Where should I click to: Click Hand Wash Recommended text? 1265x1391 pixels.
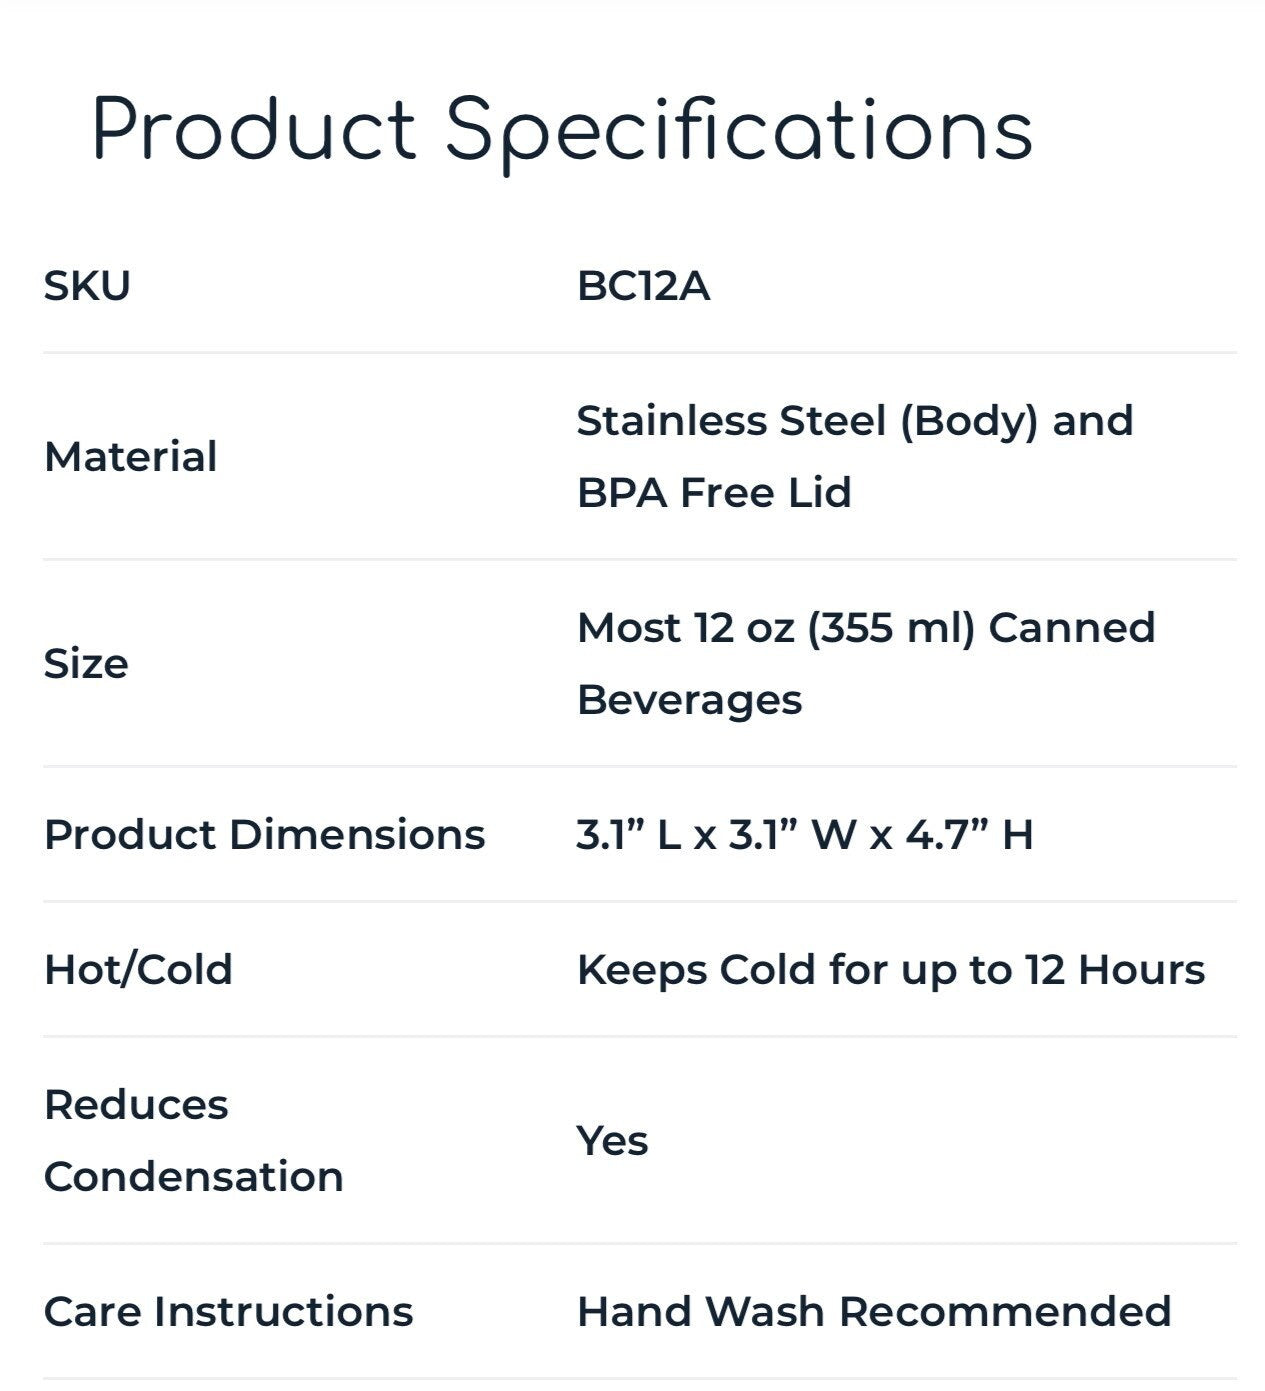pyautogui.click(x=873, y=1312)
